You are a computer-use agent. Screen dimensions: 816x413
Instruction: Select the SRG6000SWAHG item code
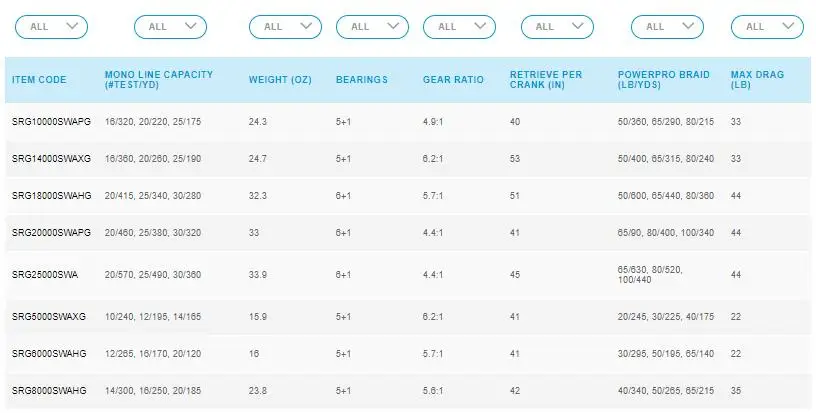pyautogui.click(x=49, y=354)
